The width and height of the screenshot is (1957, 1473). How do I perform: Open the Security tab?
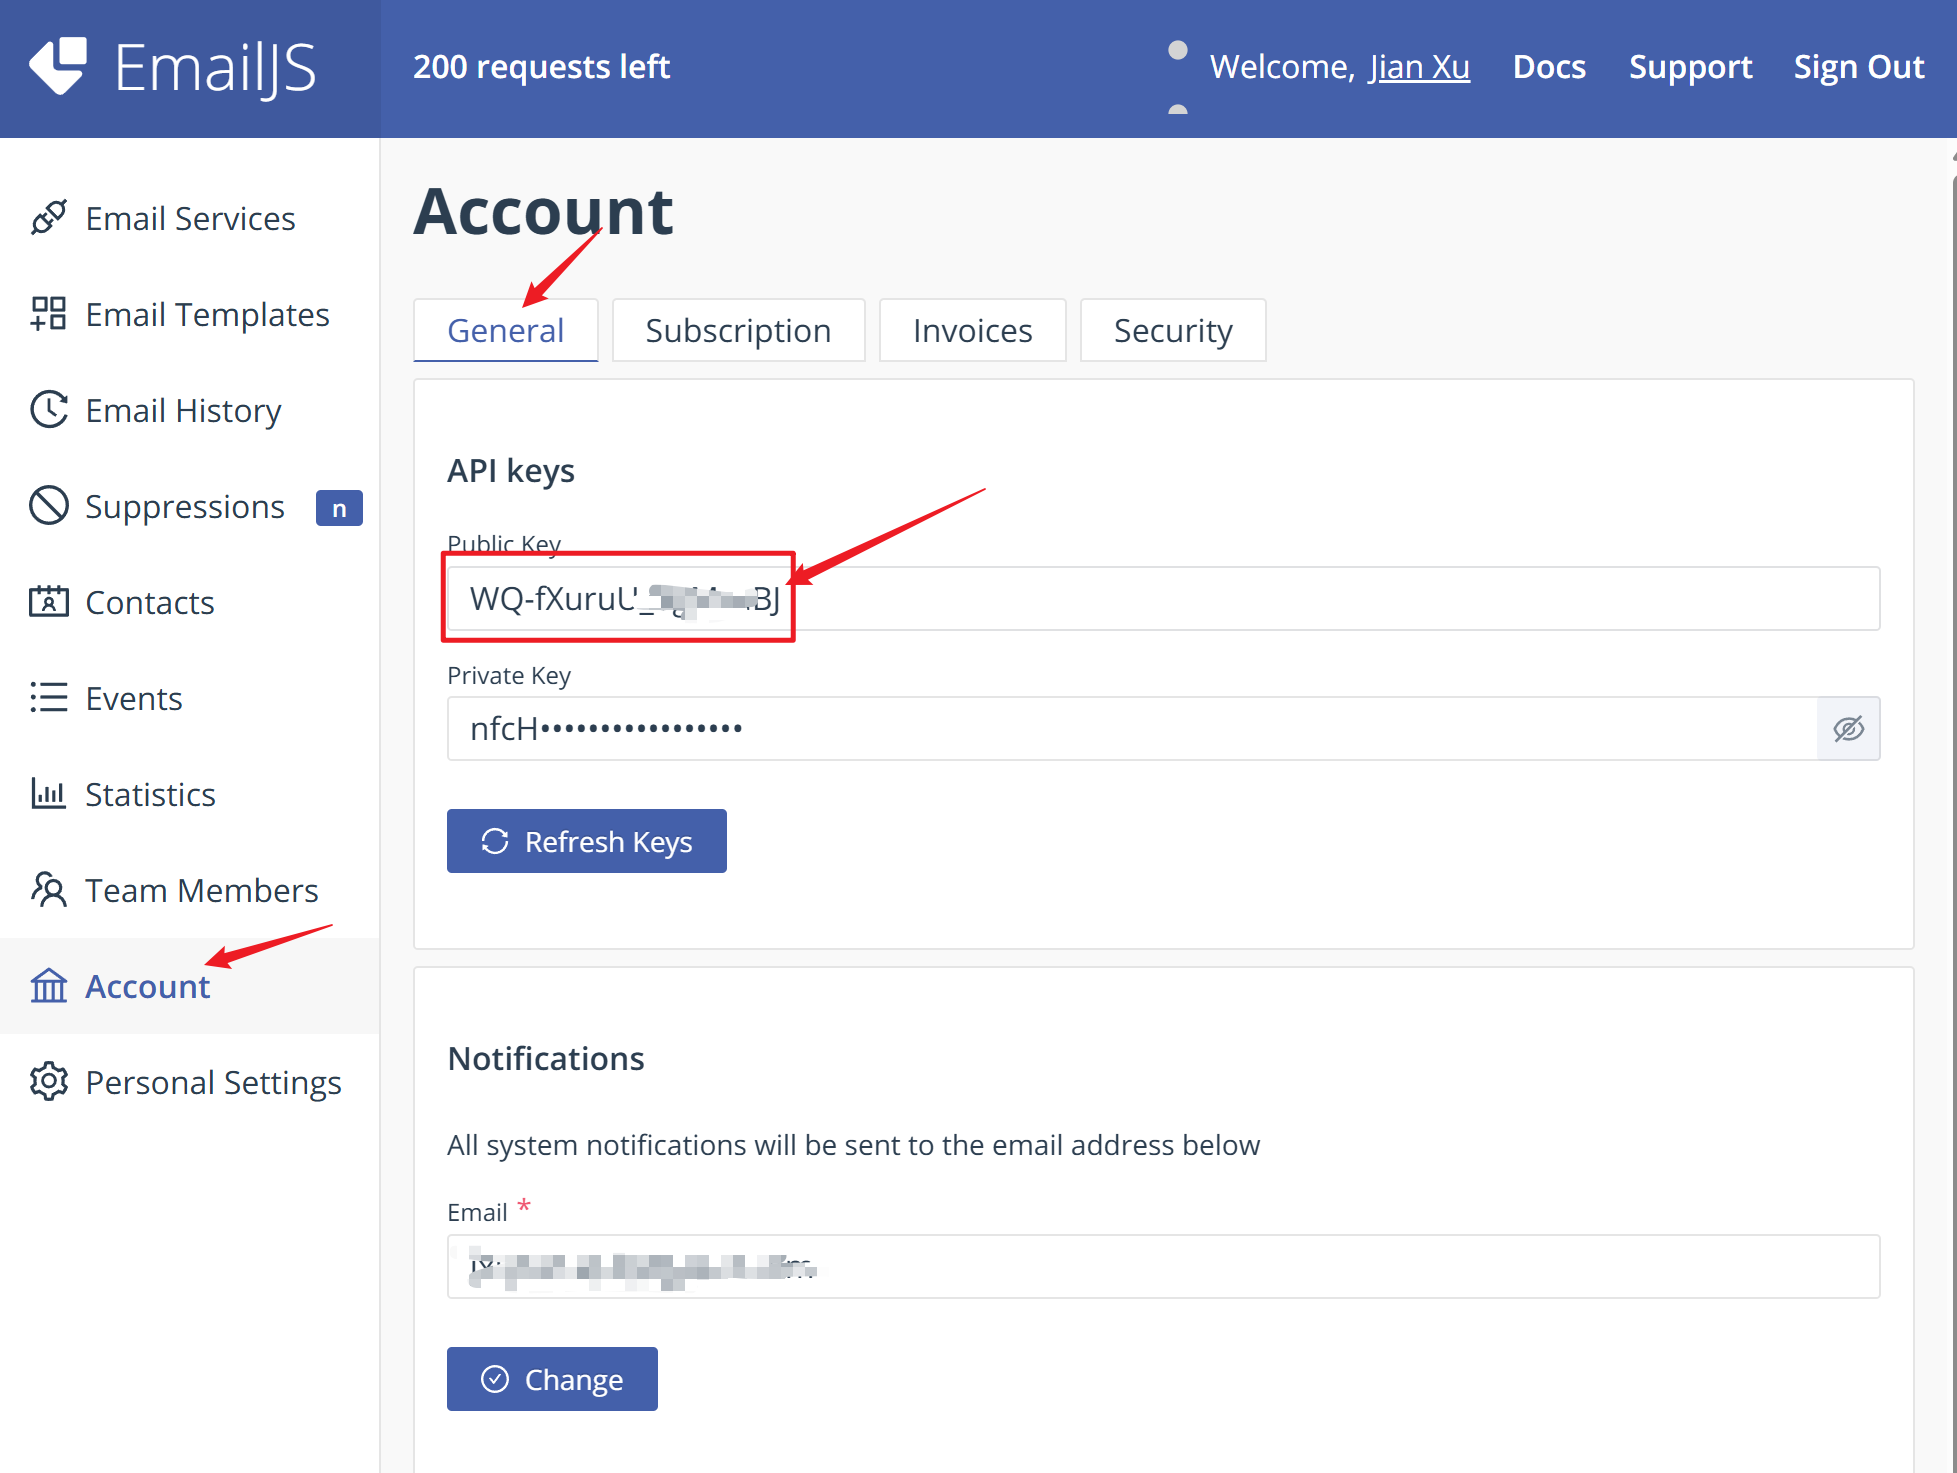click(x=1173, y=330)
